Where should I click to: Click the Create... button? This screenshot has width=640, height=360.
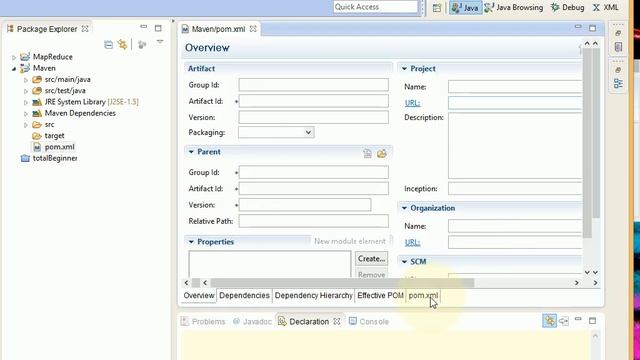click(x=371, y=259)
